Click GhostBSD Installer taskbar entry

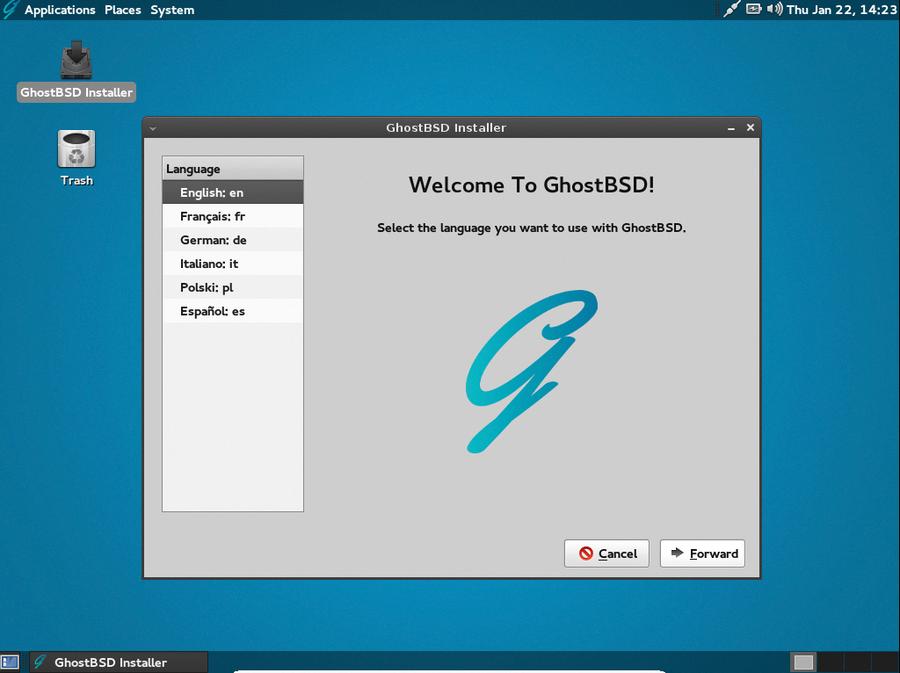pyautogui.click(x=118, y=662)
